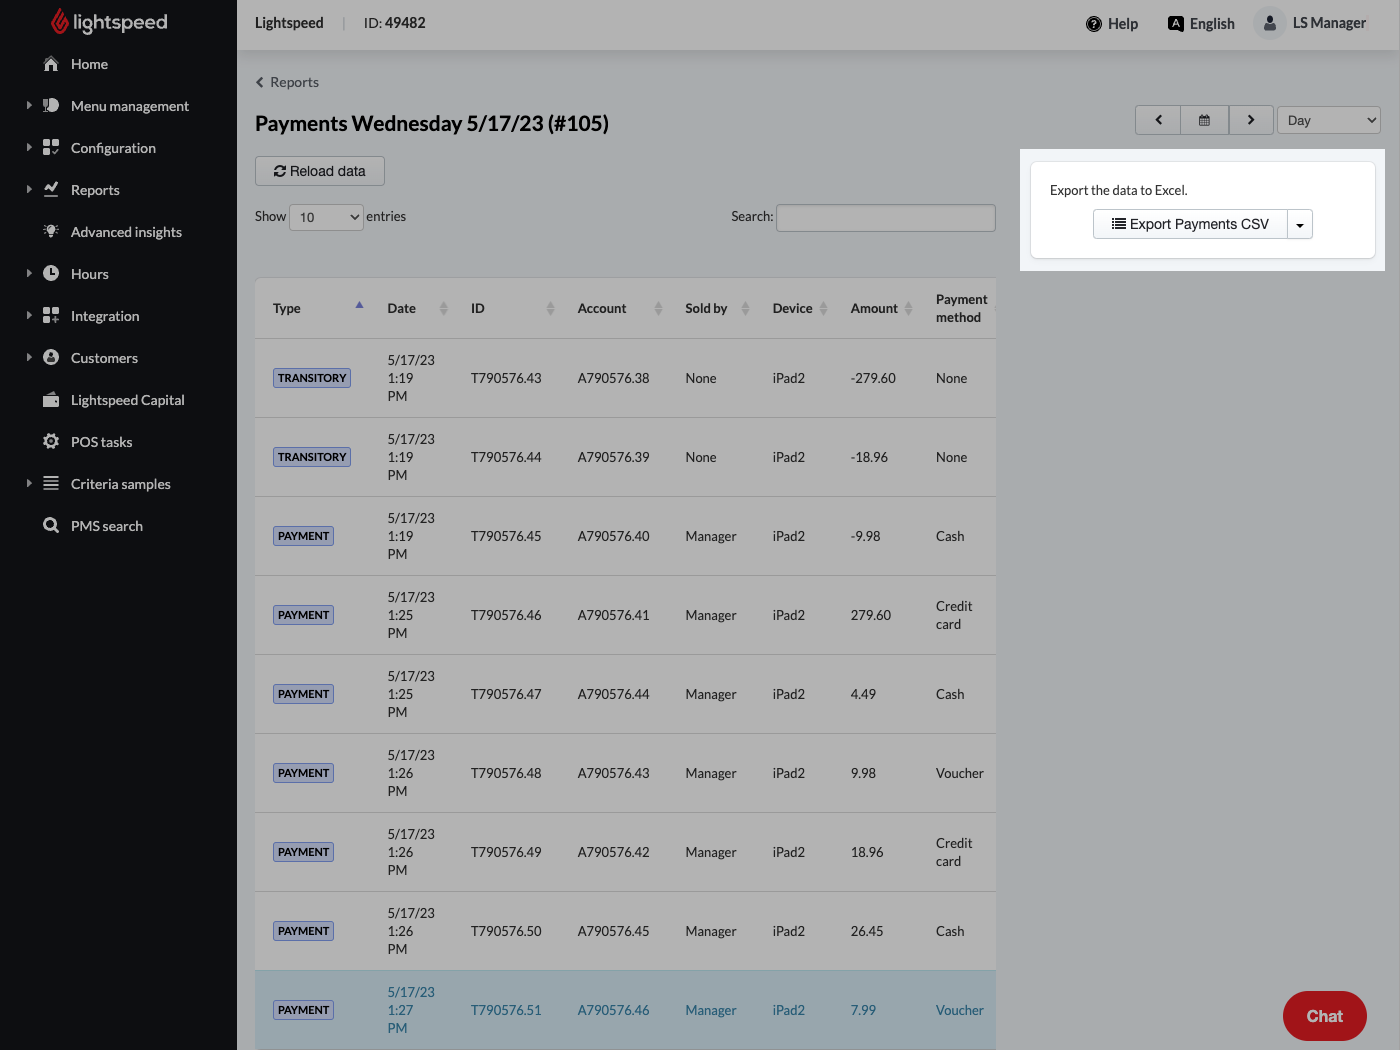
Task: Click the Lightspeed Capital wallet icon
Action: pyautogui.click(x=51, y=400)
